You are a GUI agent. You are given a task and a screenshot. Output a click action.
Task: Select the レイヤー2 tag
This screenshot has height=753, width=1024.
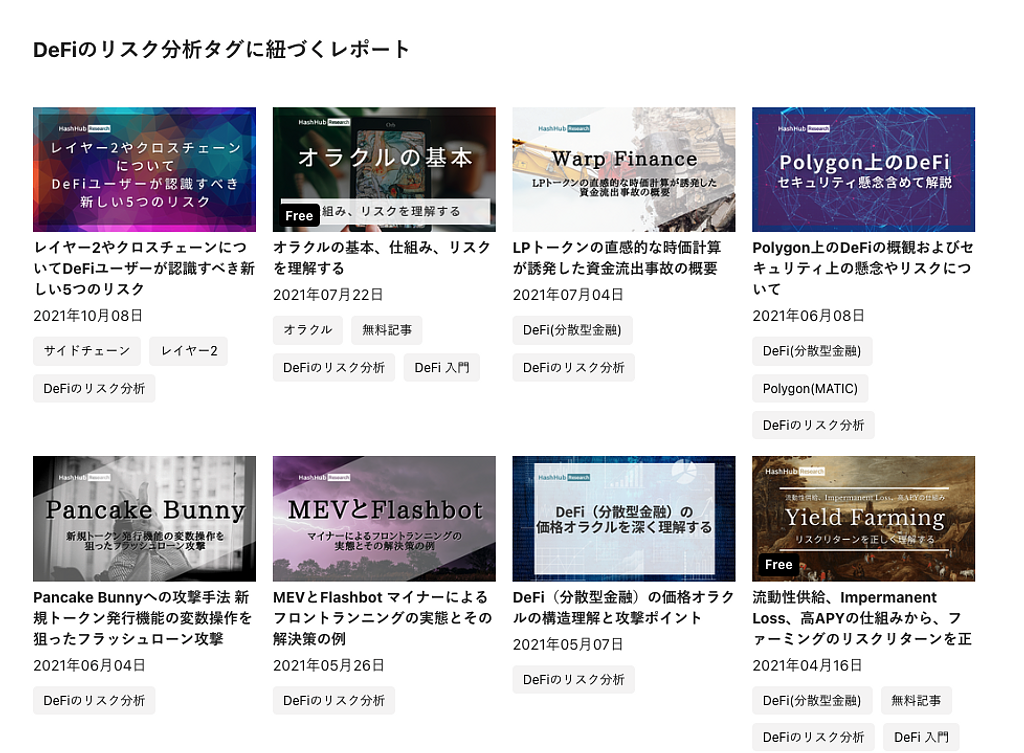pos(189,351)
